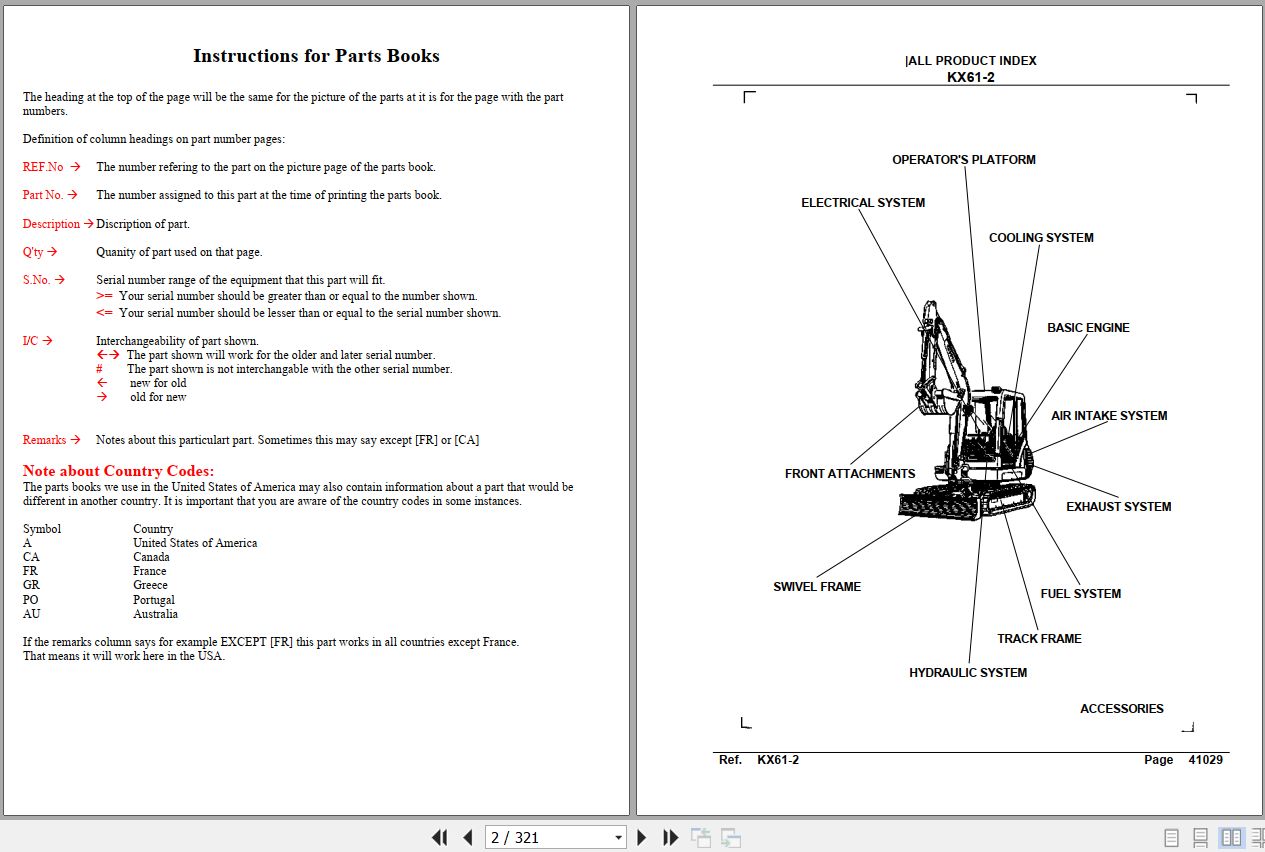The height and width of the screenshot is (852, 1265).
Task: Go to the next view
Action: (x=730, y=837)
